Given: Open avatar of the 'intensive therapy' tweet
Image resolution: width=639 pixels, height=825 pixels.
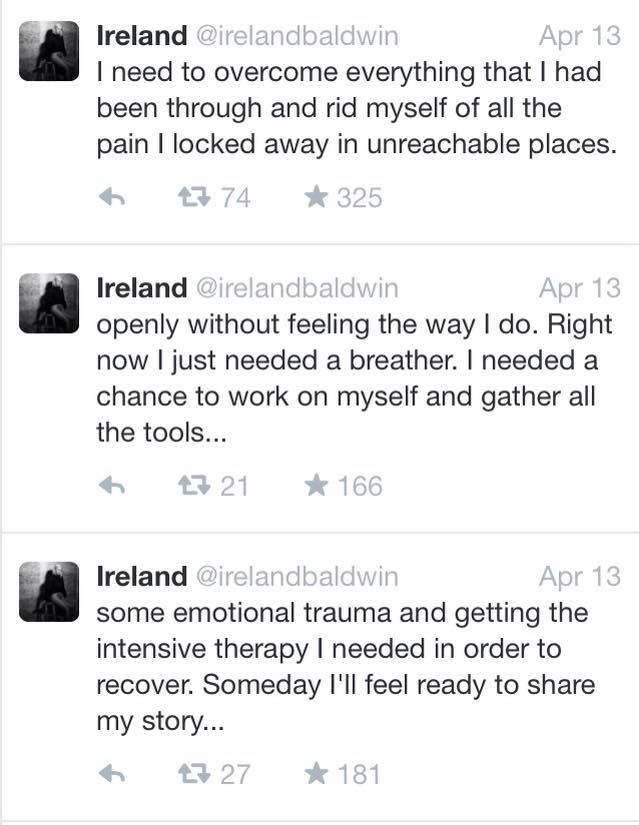Looking at the screenshot, I should click(49, 591).
